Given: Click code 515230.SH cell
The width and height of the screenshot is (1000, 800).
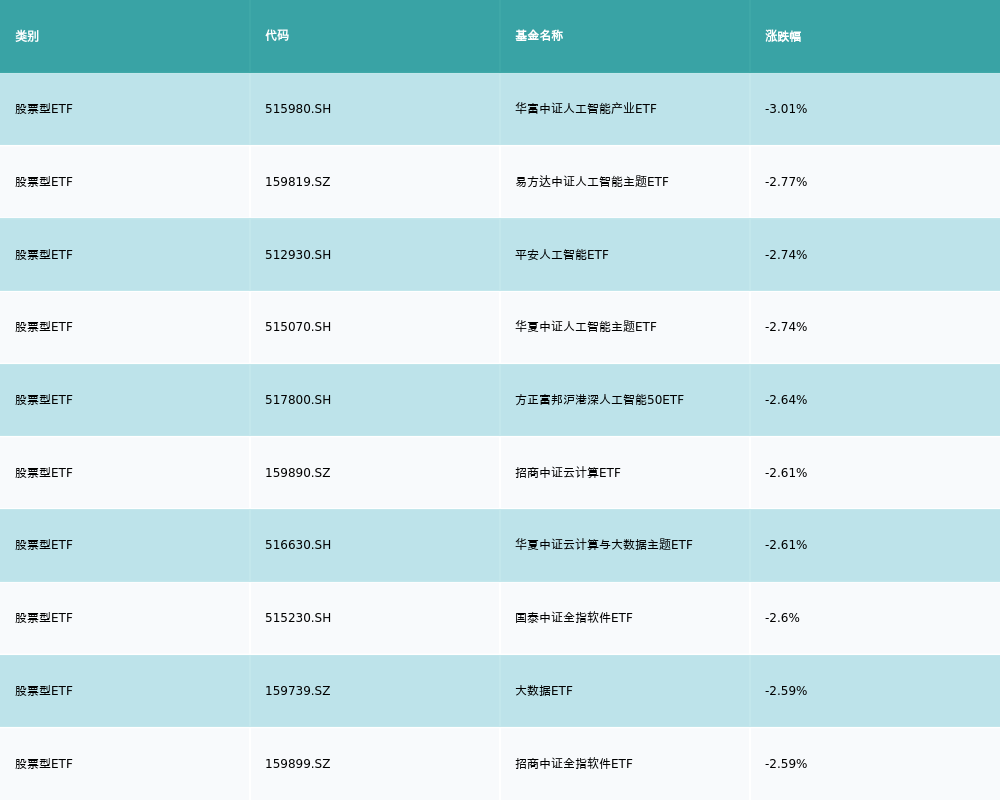Looking at the screenshot, I should 298,618.
